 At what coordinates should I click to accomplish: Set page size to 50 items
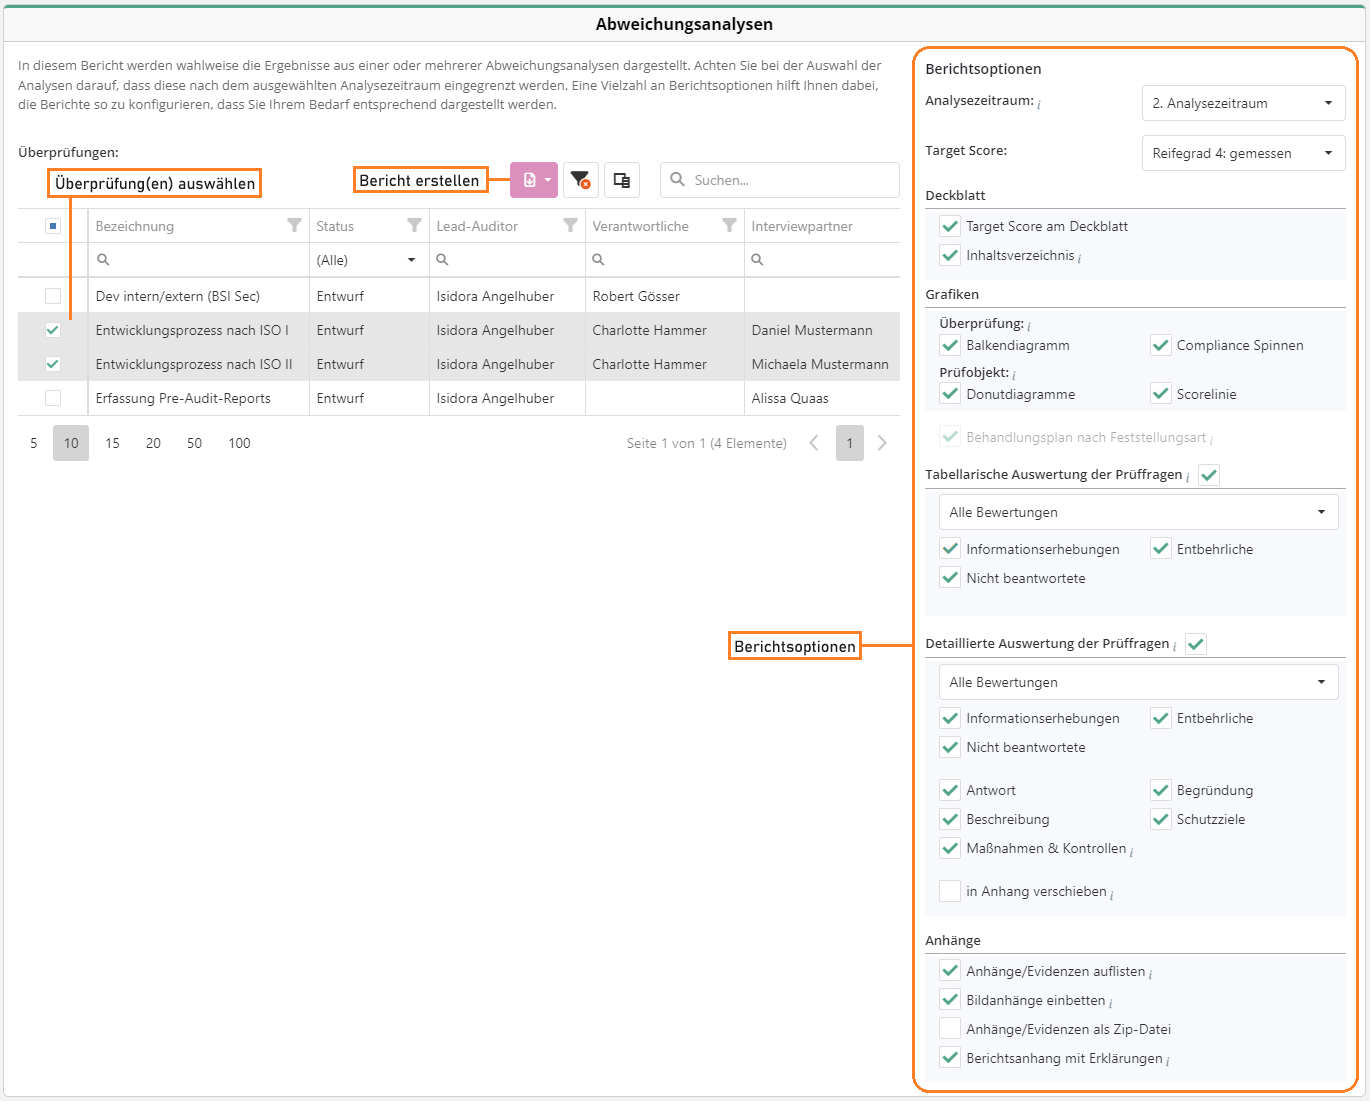[194, 443]
